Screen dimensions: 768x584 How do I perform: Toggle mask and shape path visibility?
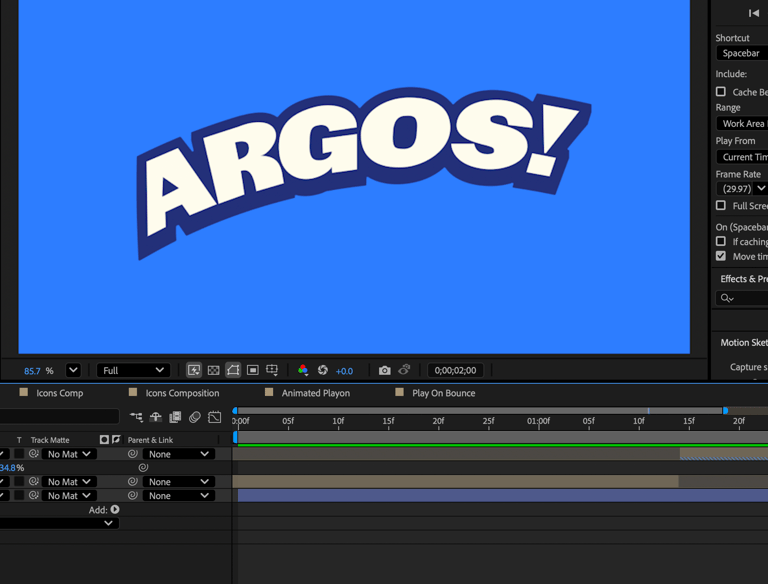(x=233, y=370)
